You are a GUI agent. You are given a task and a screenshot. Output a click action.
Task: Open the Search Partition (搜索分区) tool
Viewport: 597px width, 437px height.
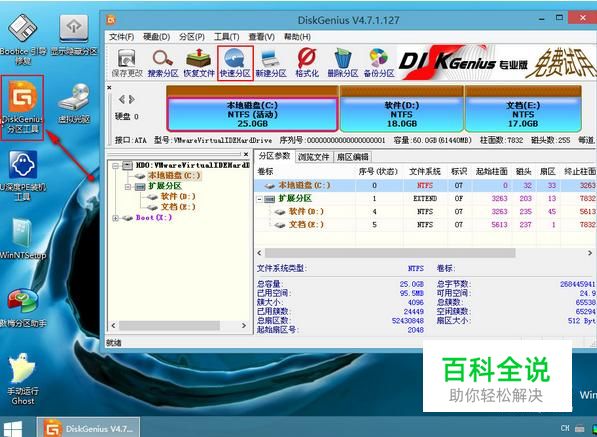click(163, 64)
